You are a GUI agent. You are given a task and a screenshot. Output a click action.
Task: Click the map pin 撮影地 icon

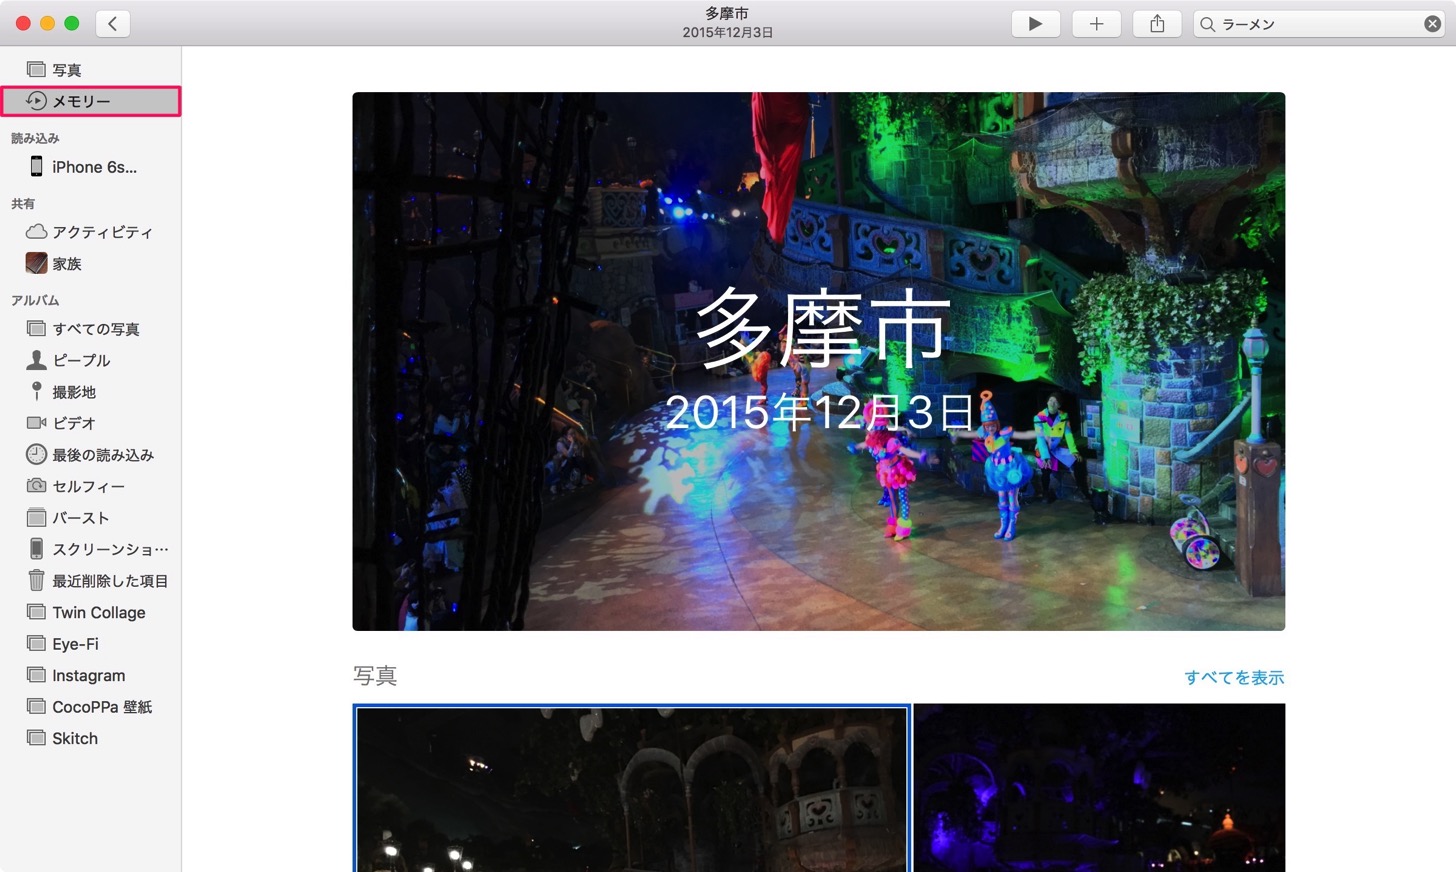36,392
